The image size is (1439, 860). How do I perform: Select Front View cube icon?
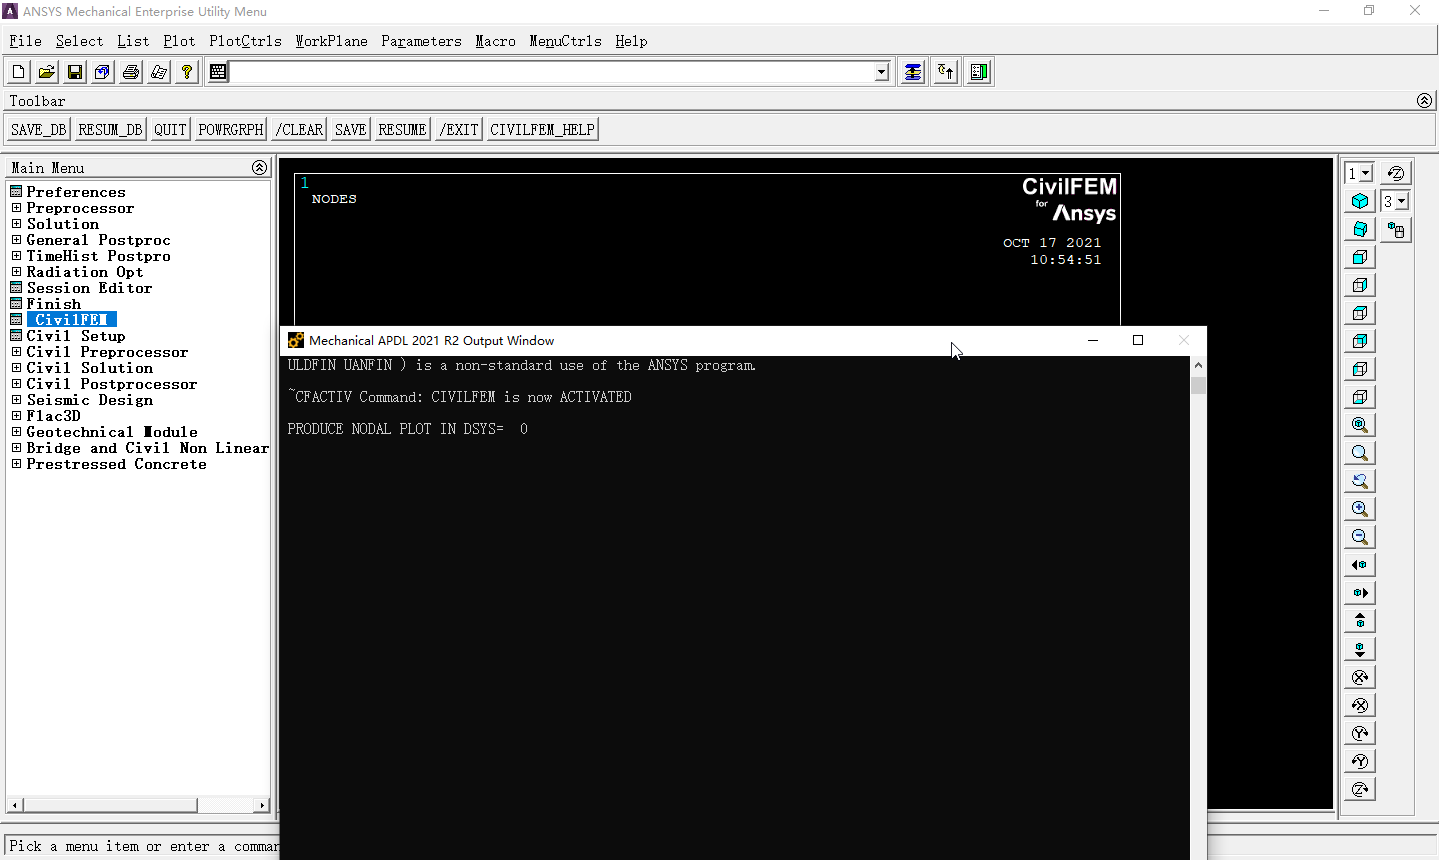coord(1360,257)
